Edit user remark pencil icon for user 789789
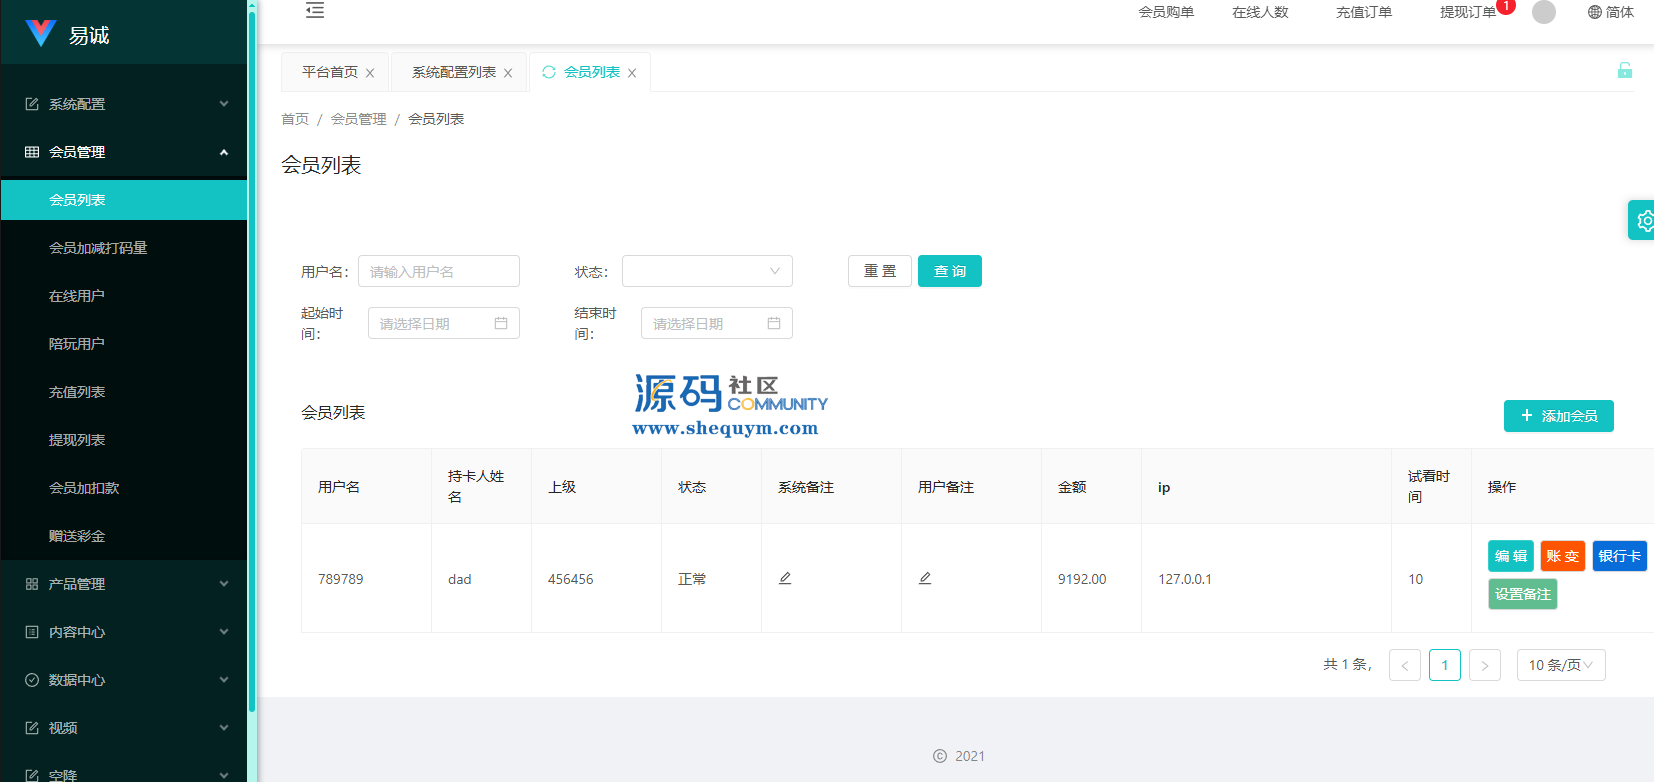This screenshot has height=782, width=1654. 925,579
